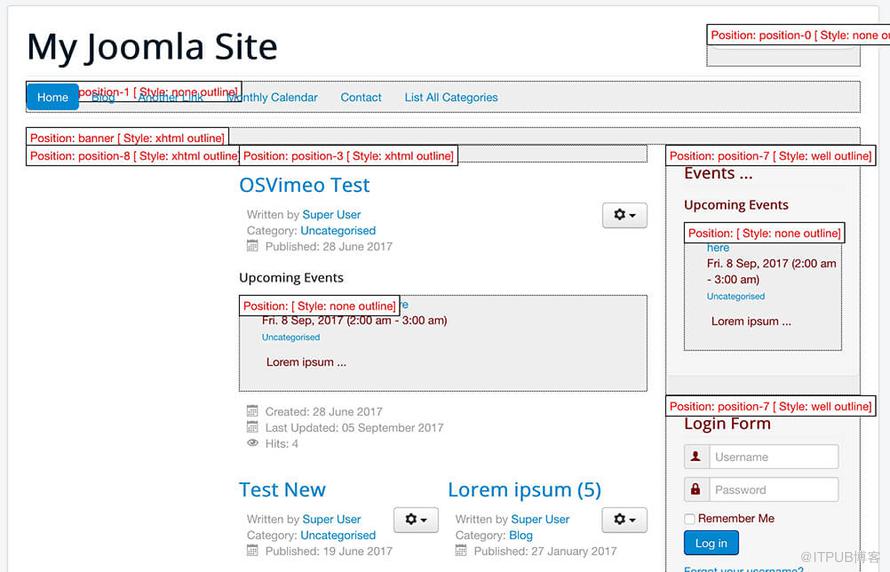
Task: Open gear dropdown for Test New article
Action: [x=416, y=519]
